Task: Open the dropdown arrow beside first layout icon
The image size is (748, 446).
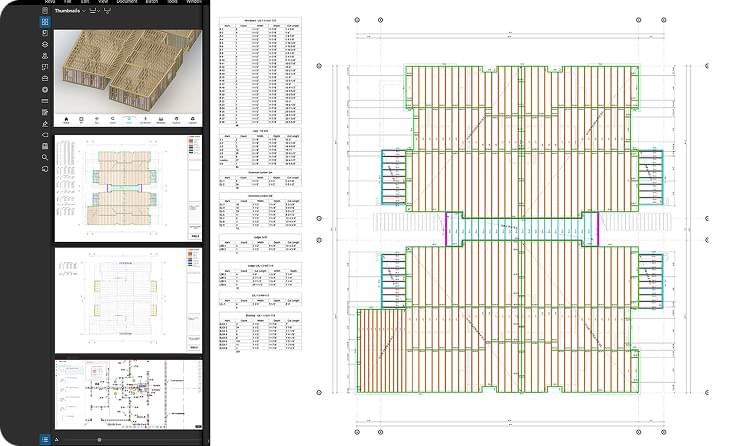Action: pos(97,10)
